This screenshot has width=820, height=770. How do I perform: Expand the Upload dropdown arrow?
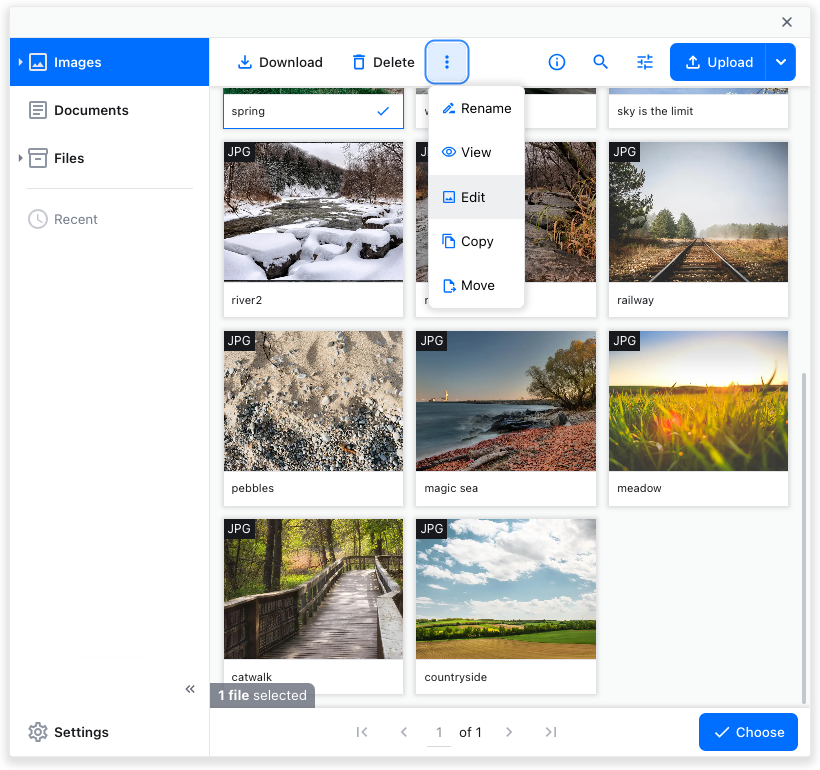[781, 62]
